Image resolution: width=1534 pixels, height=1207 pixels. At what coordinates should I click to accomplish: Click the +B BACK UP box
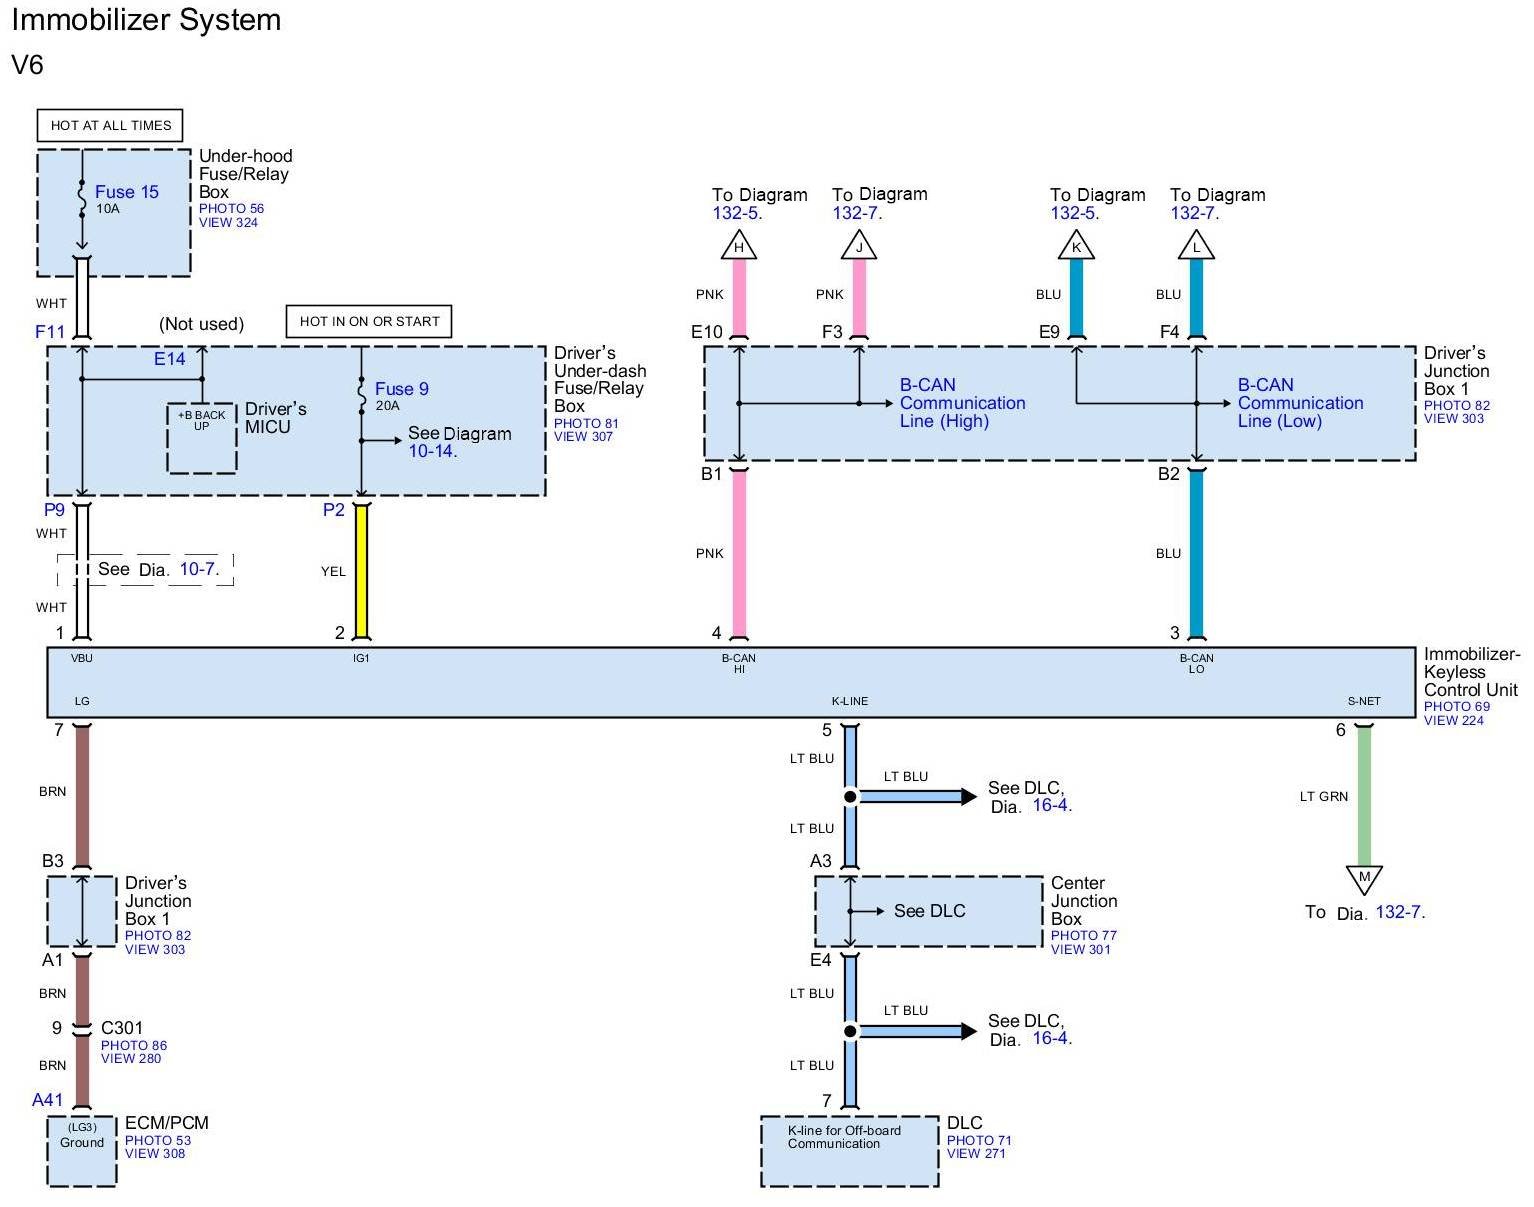(202, 438)
